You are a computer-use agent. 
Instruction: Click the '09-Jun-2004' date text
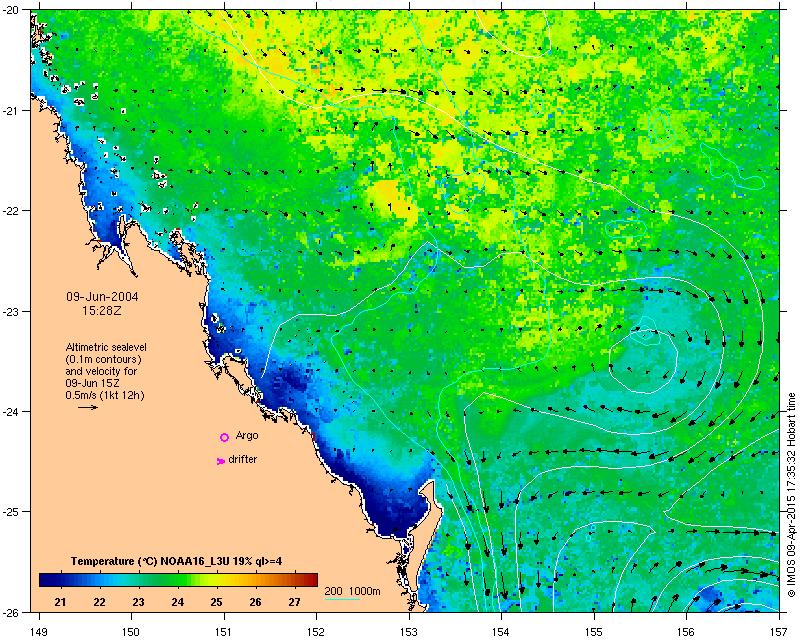pyautogui.click(x=102, y=297)
